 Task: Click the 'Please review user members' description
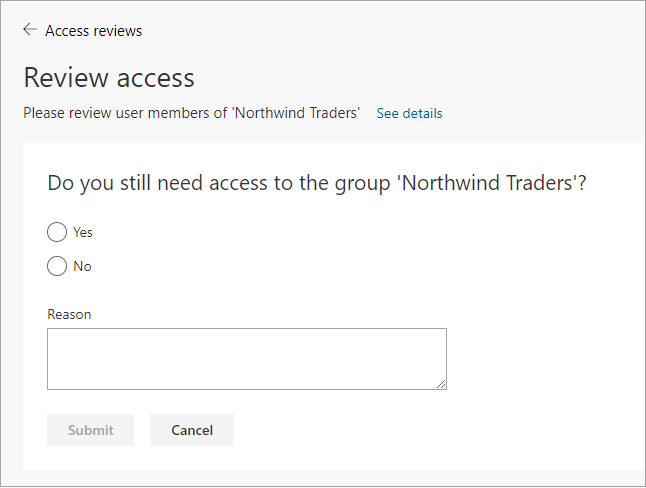coord(126,113)
